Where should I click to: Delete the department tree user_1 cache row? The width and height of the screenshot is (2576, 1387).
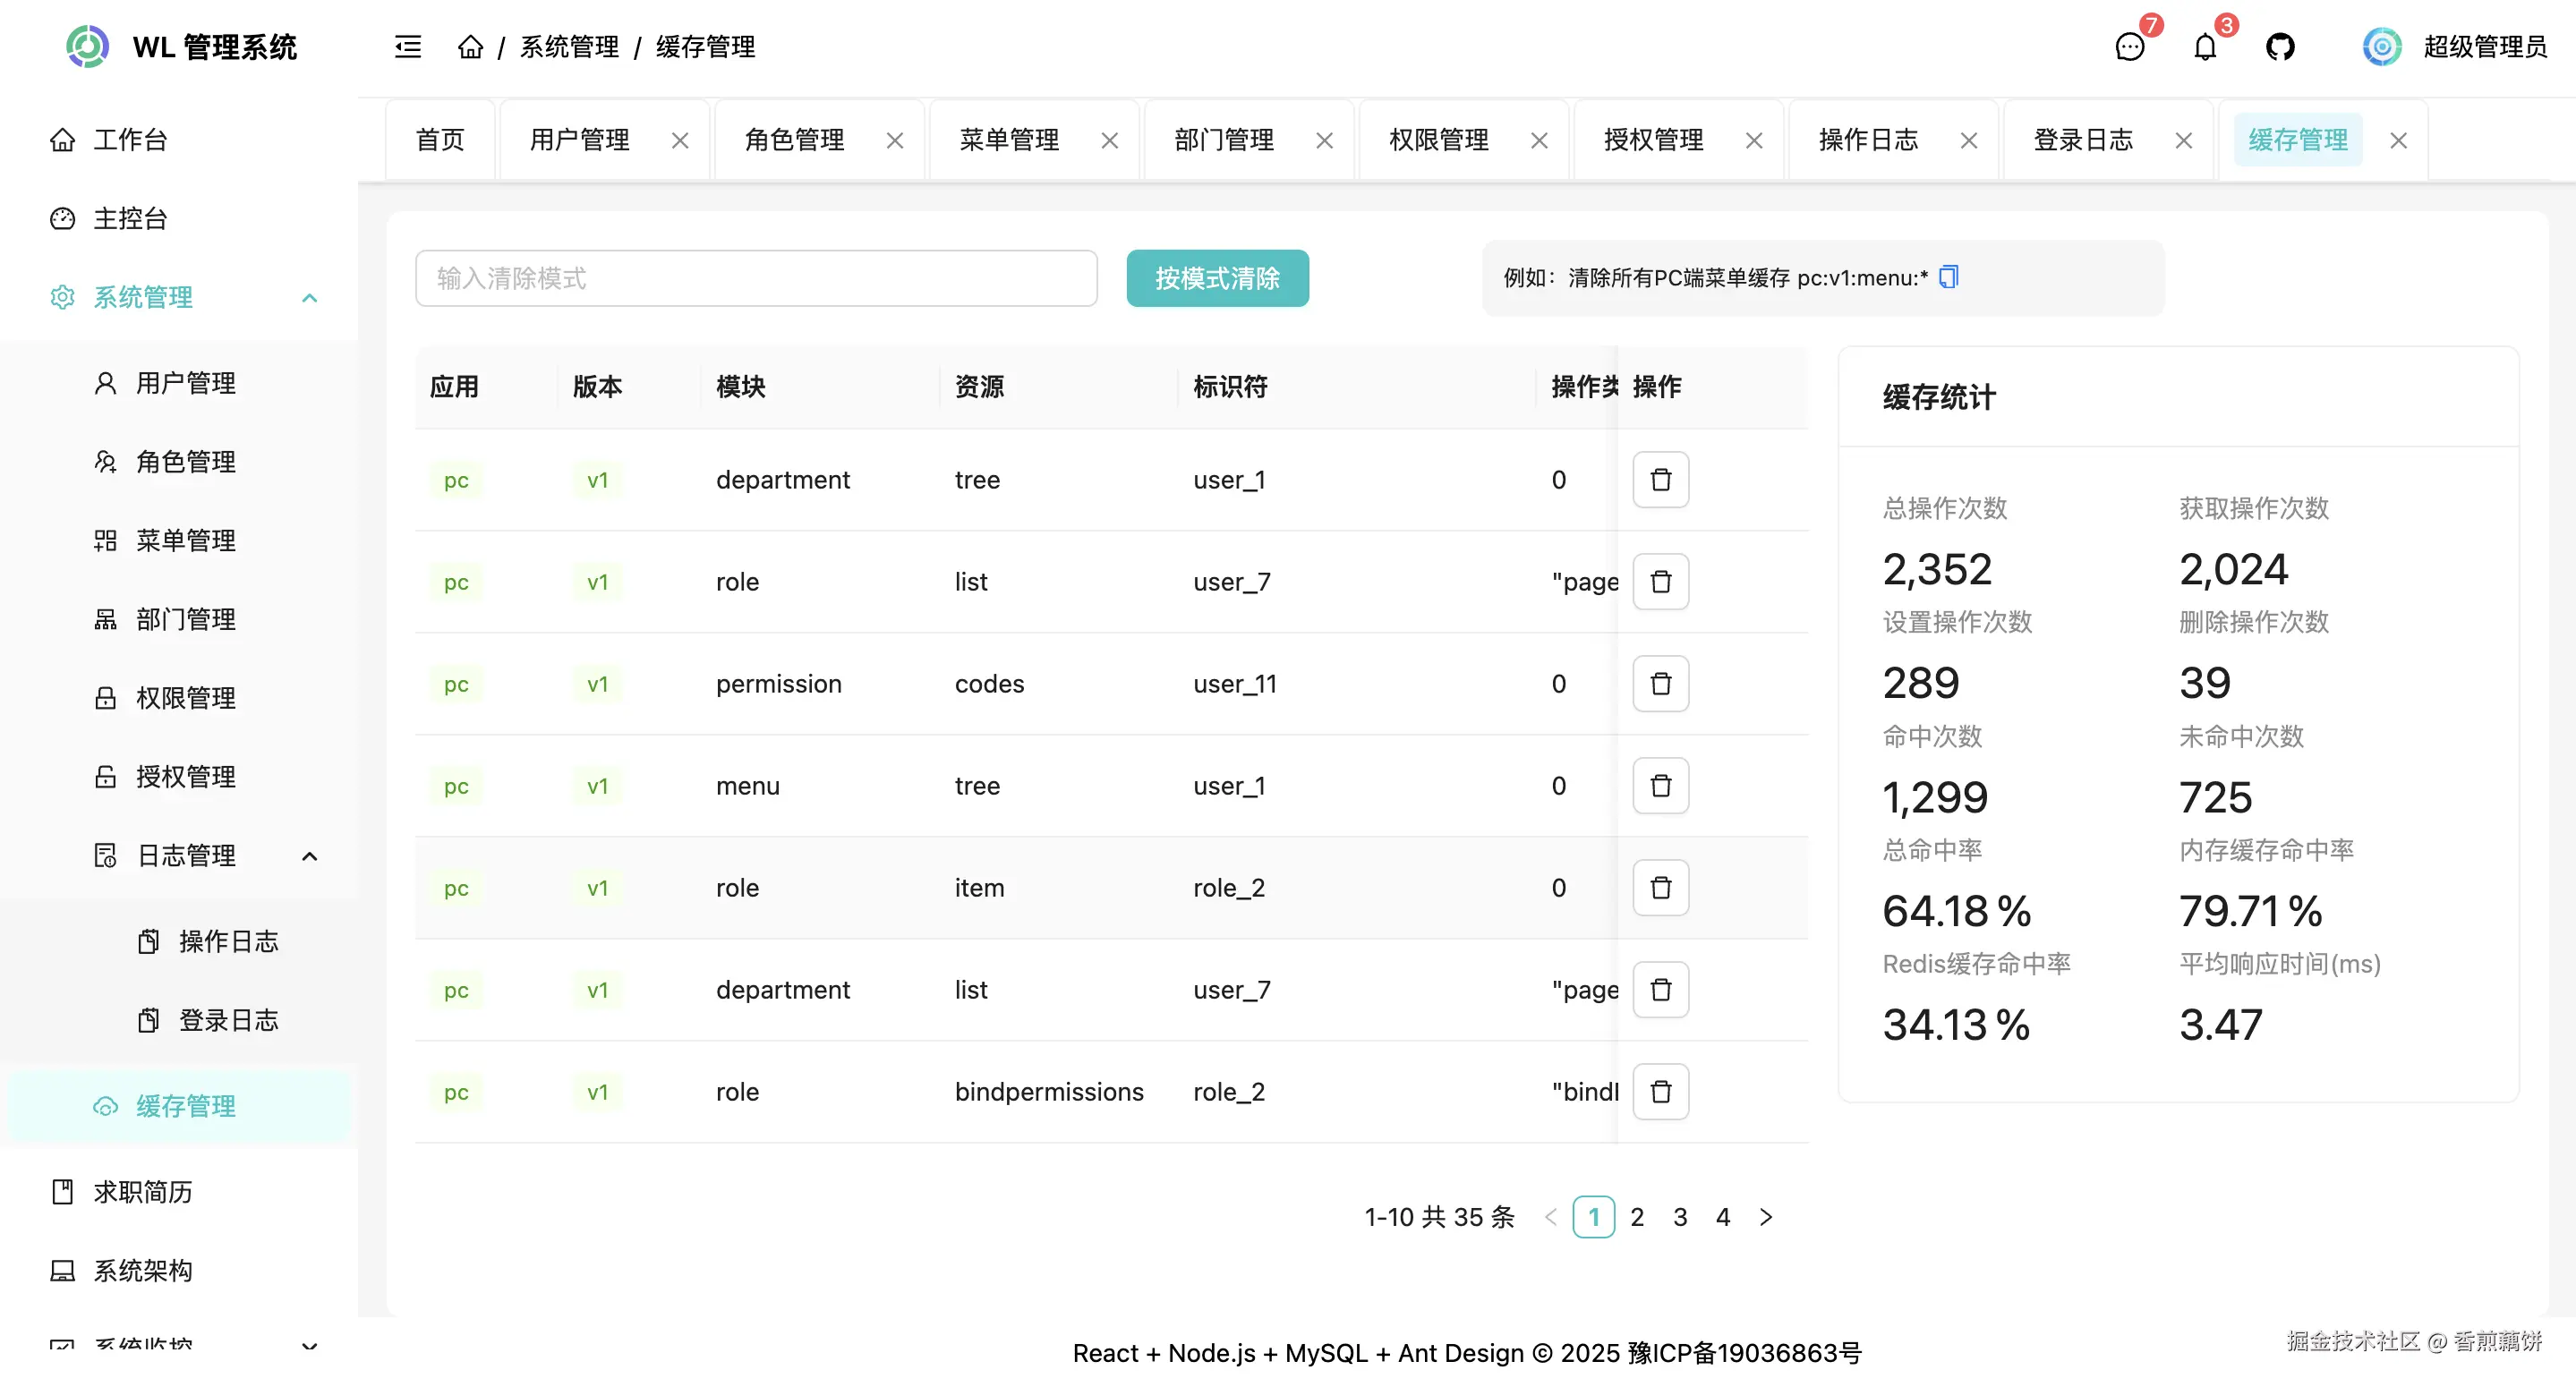[x=1660, y=480]
